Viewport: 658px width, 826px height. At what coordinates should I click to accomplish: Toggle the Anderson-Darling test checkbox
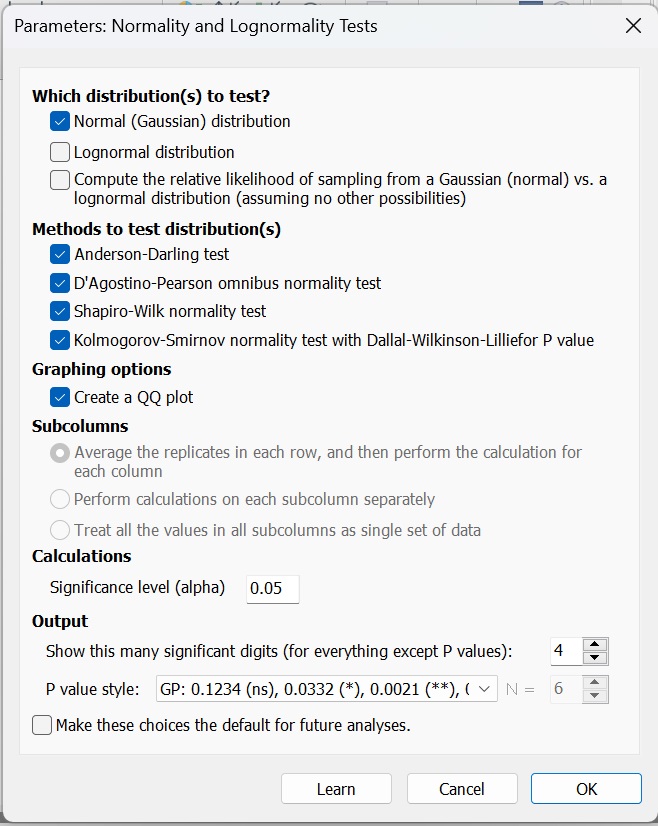click(60, 255)
